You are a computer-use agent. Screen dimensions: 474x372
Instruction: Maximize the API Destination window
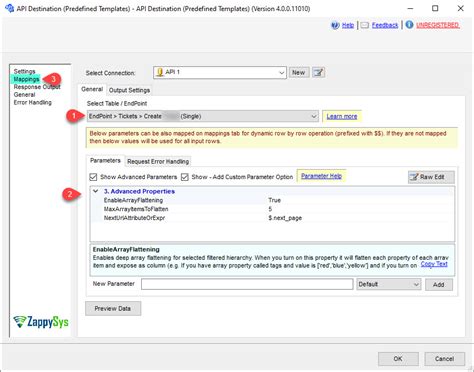[435, 8]
